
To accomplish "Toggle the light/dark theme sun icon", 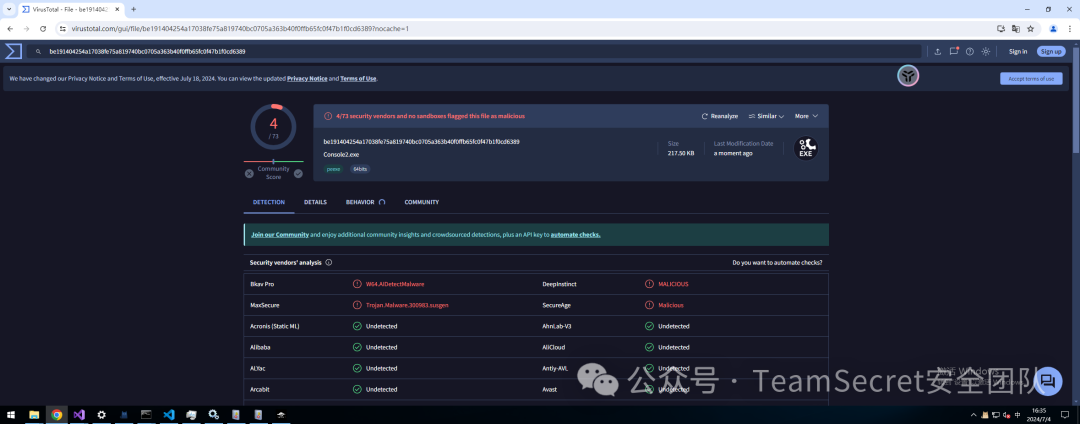I will click(x=986, y=52).
